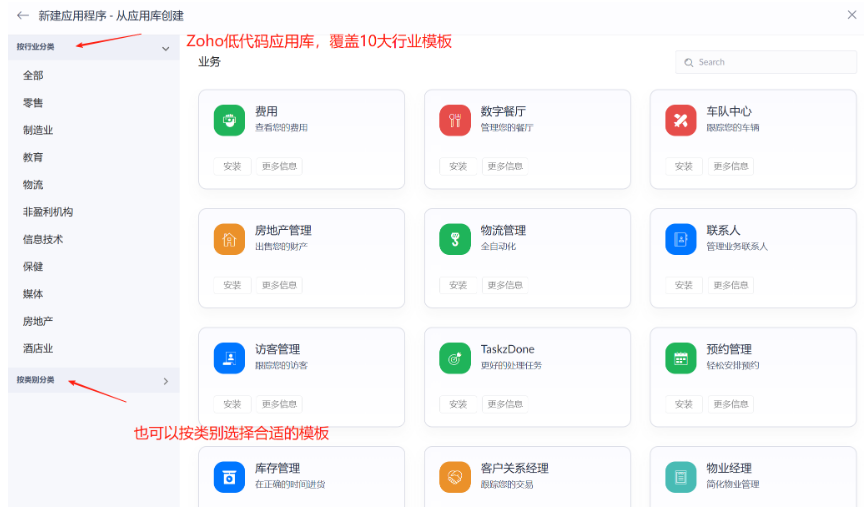Open 更多信息 for 访客管理

[279, 404]
